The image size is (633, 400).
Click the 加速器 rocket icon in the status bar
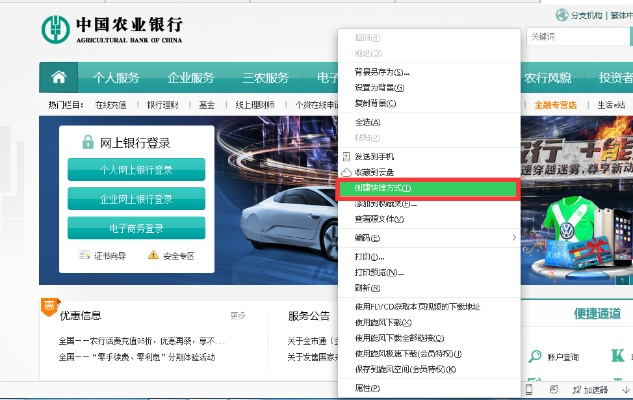[576, 390]
